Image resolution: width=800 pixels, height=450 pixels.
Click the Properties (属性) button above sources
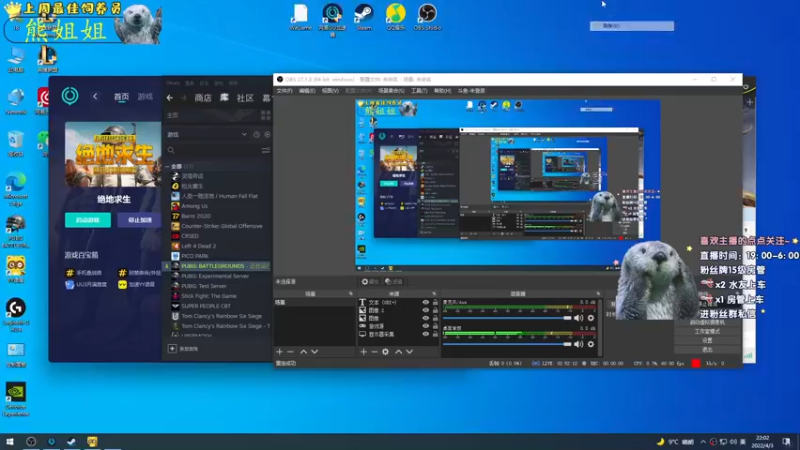pos(370,282)
